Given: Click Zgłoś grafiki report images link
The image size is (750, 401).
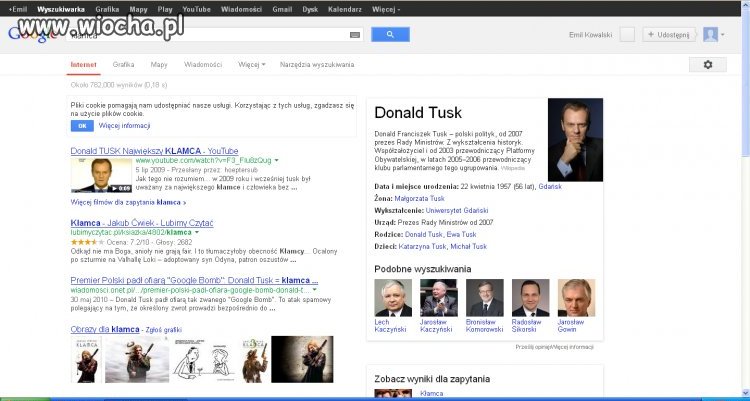Looking at the screenshot, I should pos(164,330).
